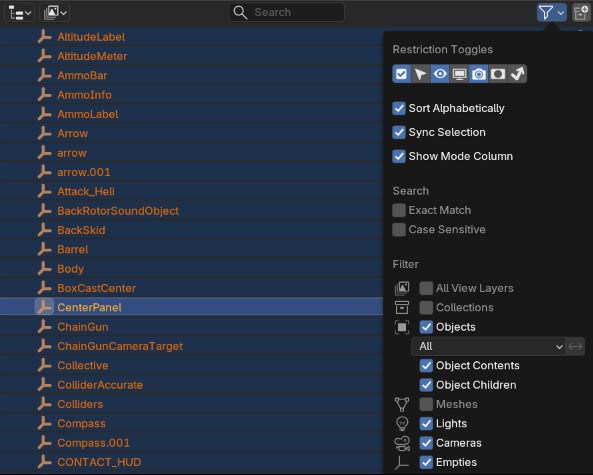Image resolution: width=593 pixels, height=475 pixels.
Task: Click the Cameras filter icon
Action: coord(402,443)
